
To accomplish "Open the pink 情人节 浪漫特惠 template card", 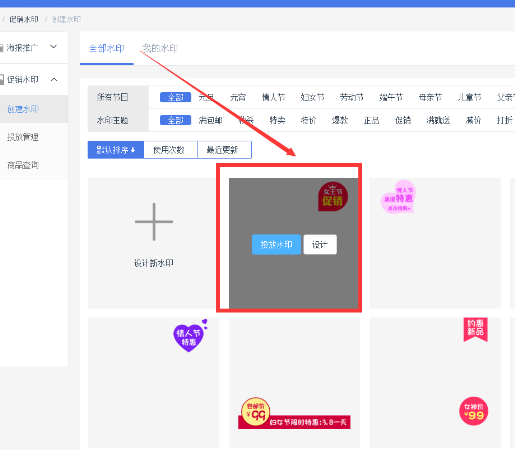I will pyautogui.click(x=435, y=243).
